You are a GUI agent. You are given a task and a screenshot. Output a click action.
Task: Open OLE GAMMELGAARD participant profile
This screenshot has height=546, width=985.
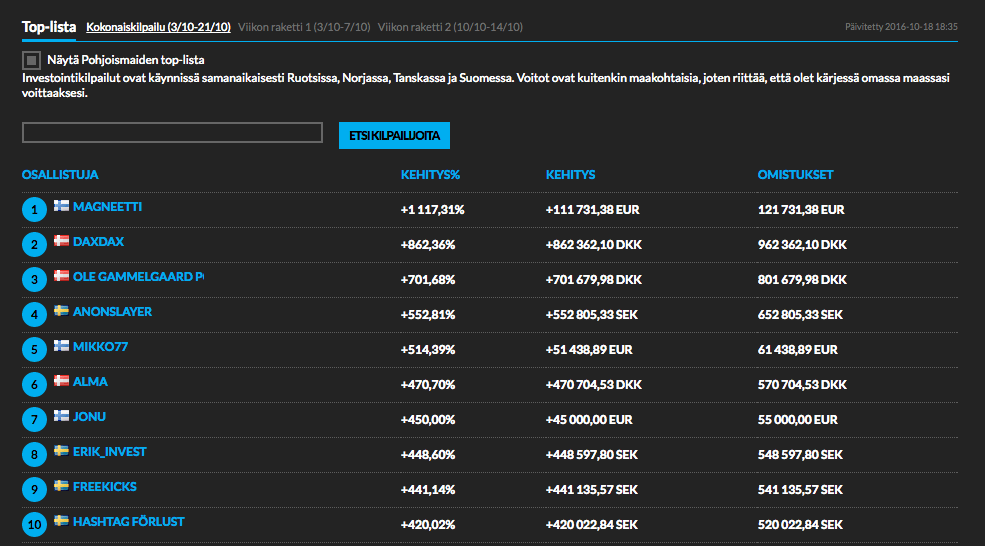(138, 276)
